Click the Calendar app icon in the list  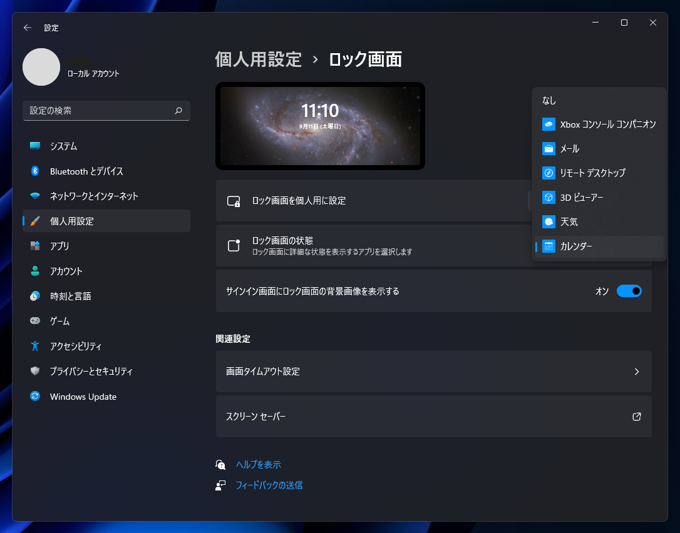coord(549,246)
